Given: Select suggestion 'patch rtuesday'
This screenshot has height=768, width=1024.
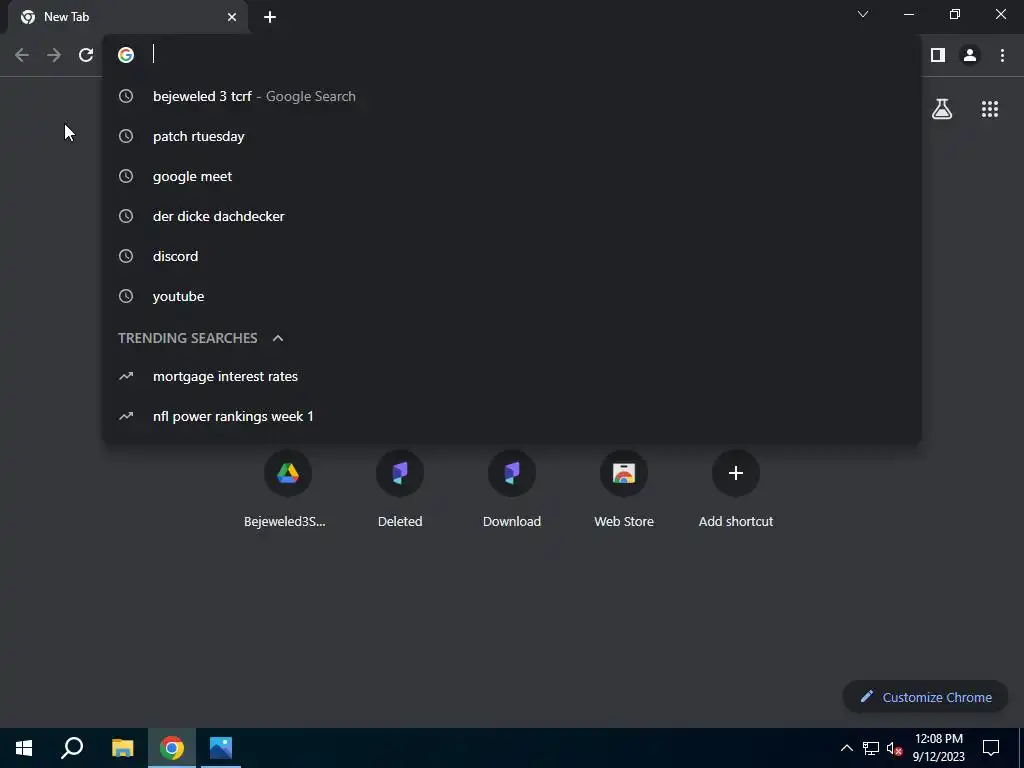Looking at the screenshot, I should [512, 136].
